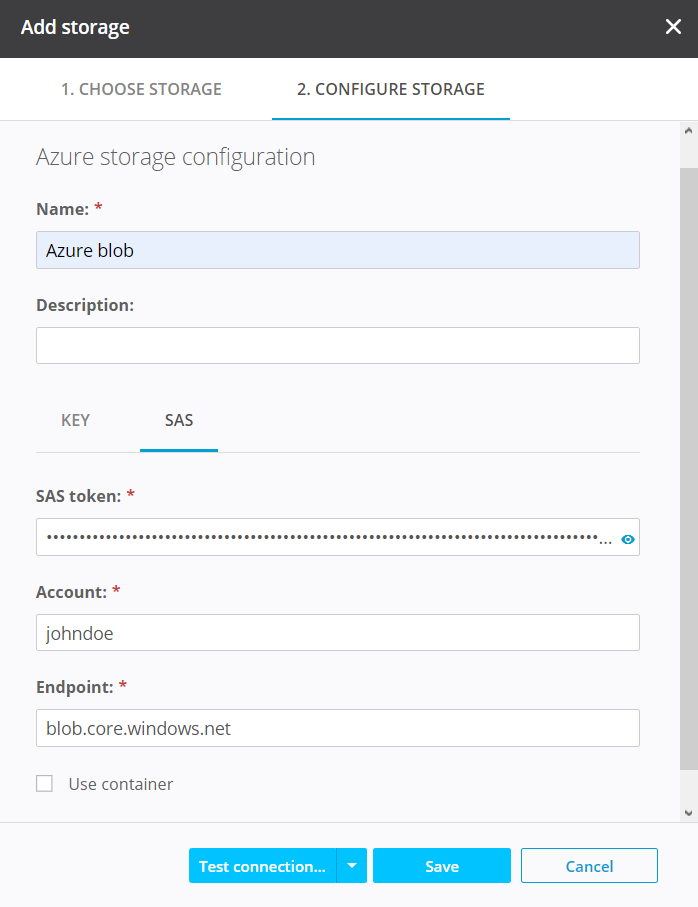This screenshot has height=907, width=698.
Task: Enable the Use container checkbox
Action: [44, 783]
